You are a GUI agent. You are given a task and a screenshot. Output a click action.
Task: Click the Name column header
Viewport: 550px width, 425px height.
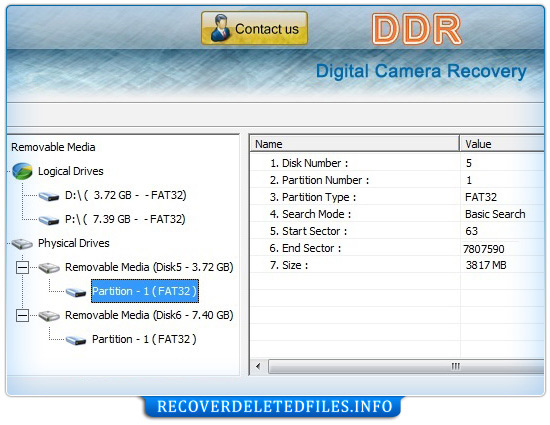pyautogui.click(x=355, y=144)
